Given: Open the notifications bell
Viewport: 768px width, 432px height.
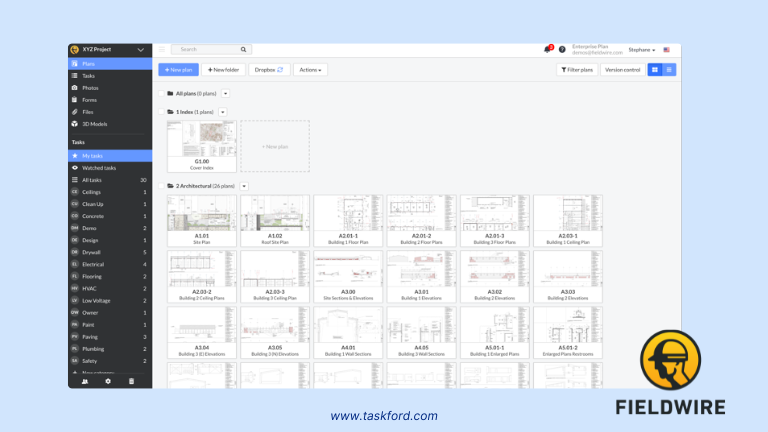Looking at the screenshot, I should click(x=547, y=49).
